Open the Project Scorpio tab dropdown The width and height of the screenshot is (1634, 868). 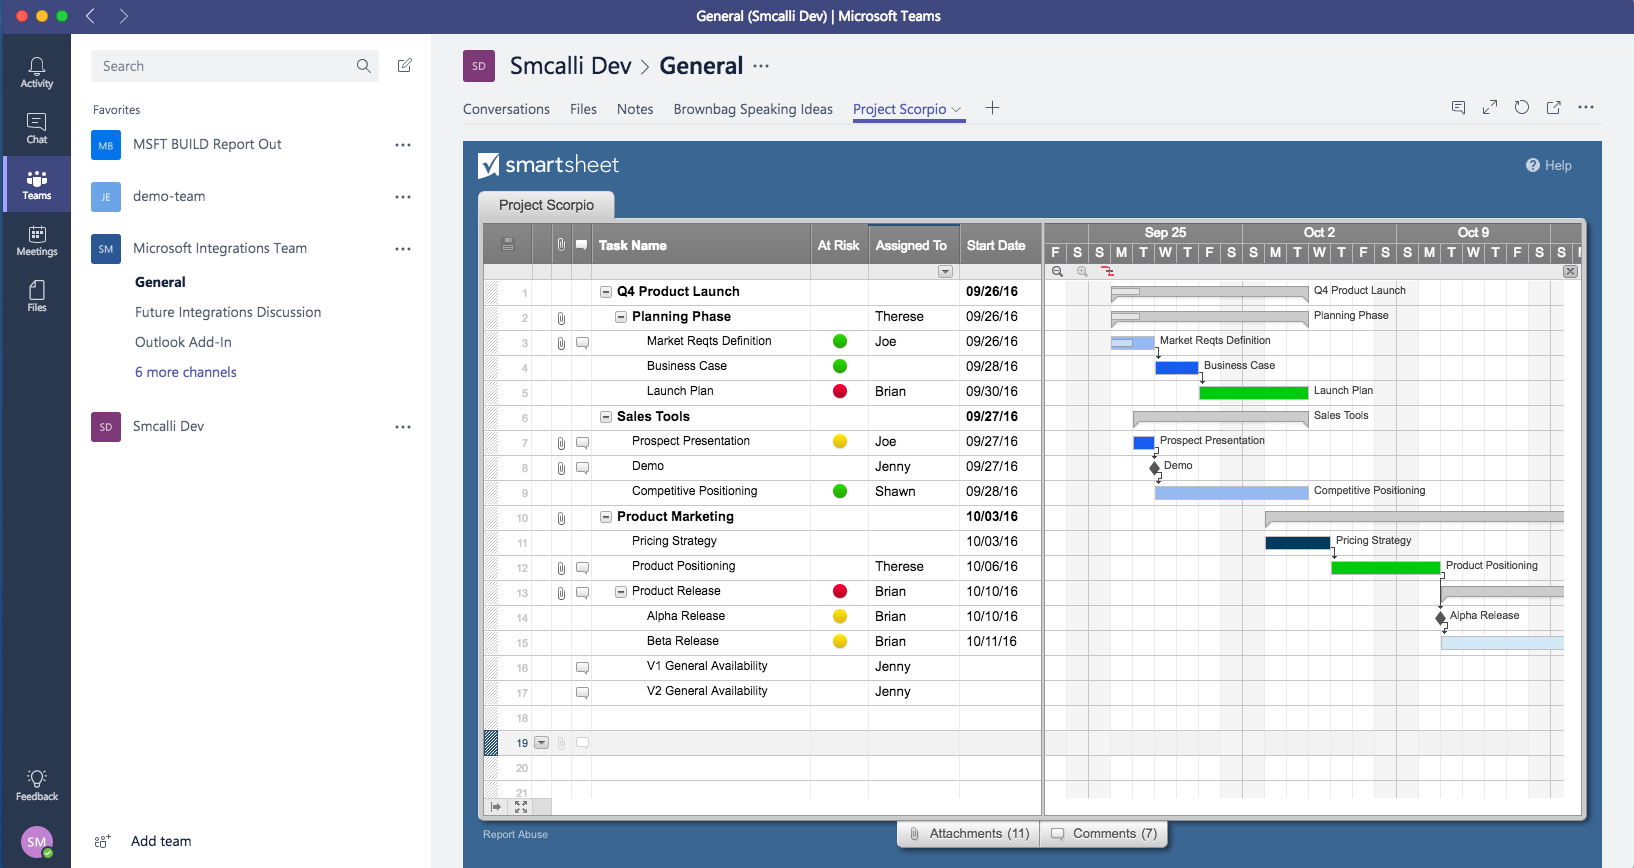point(957,110)
